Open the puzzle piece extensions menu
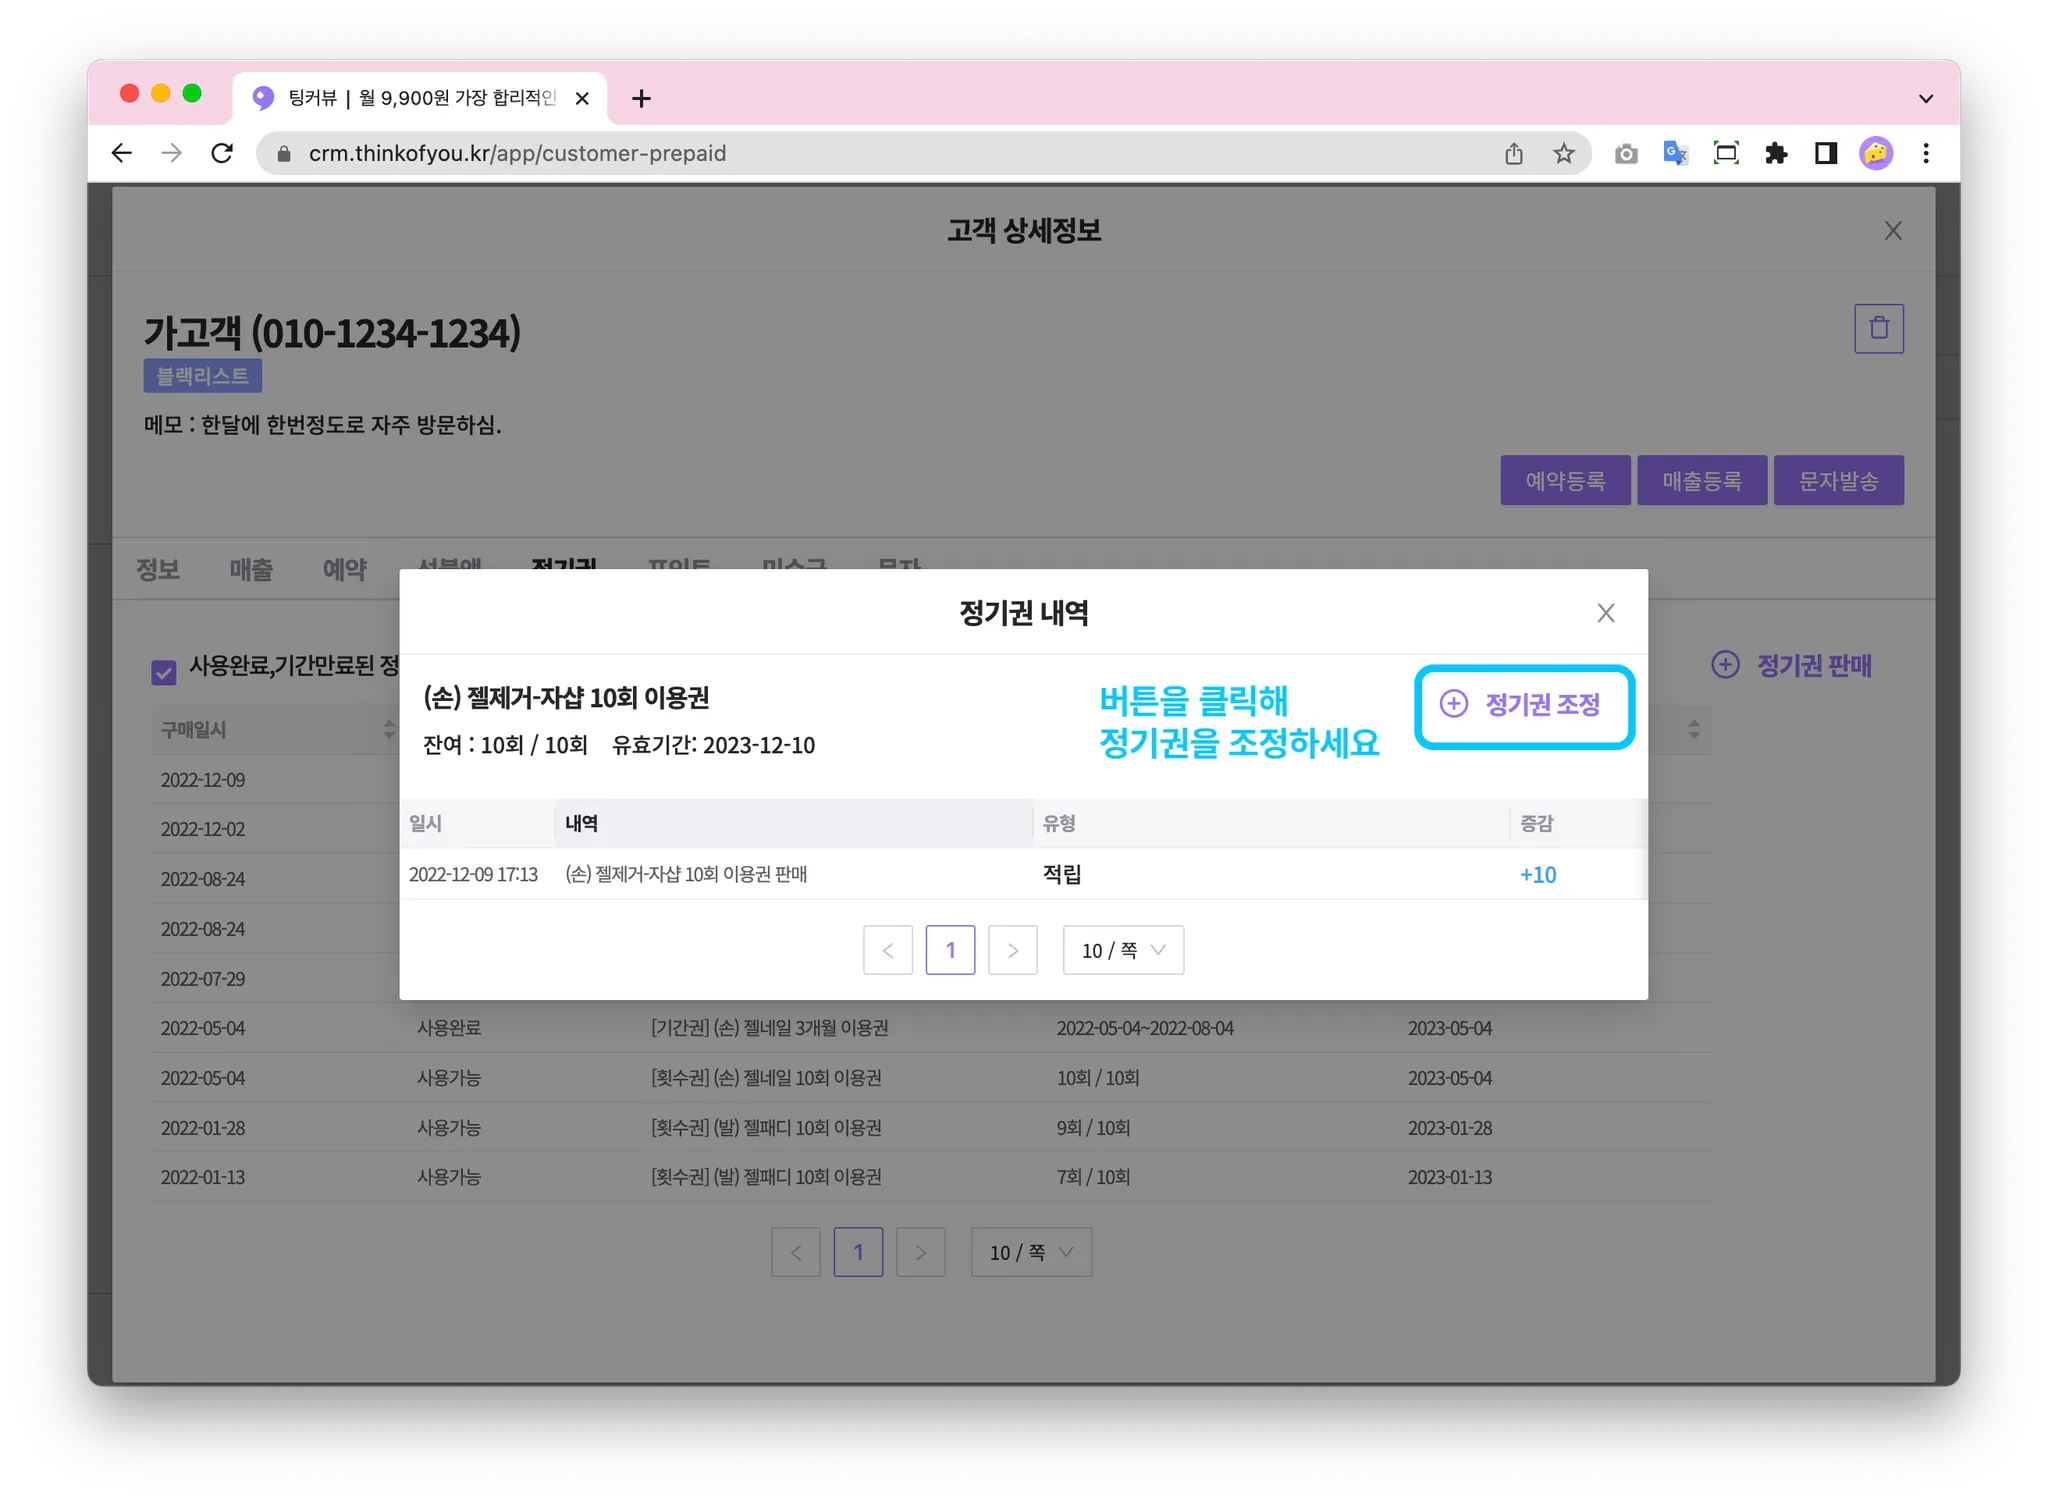This screenshot has height=1502, width=2048. click(1776, 153)
